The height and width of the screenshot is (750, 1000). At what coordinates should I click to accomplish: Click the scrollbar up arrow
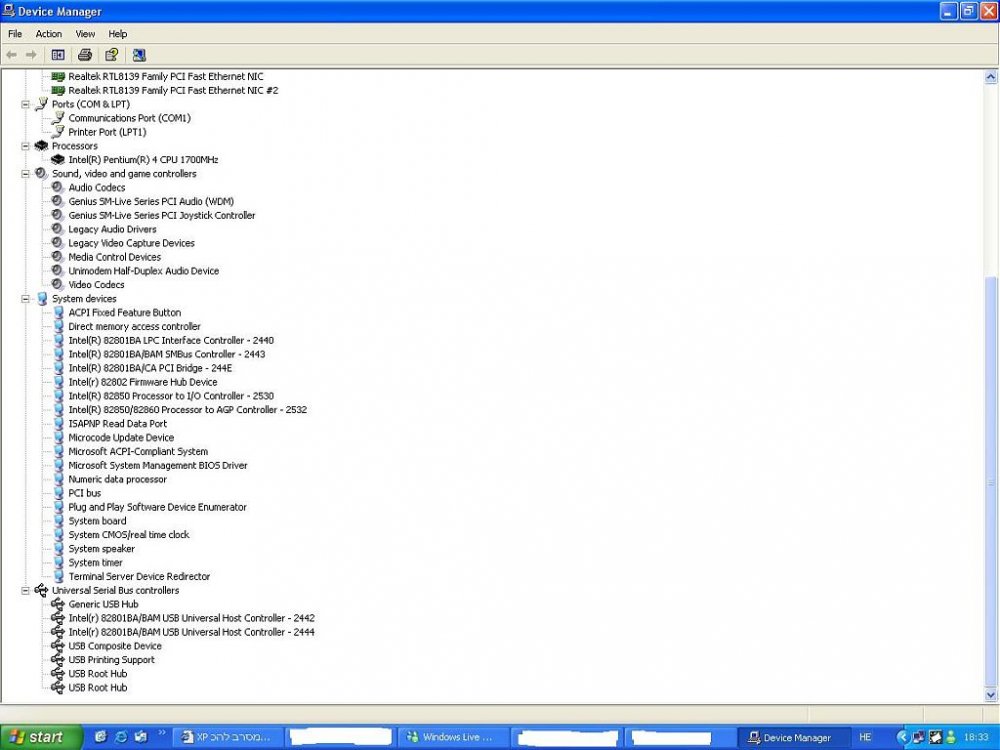[990, 77]
